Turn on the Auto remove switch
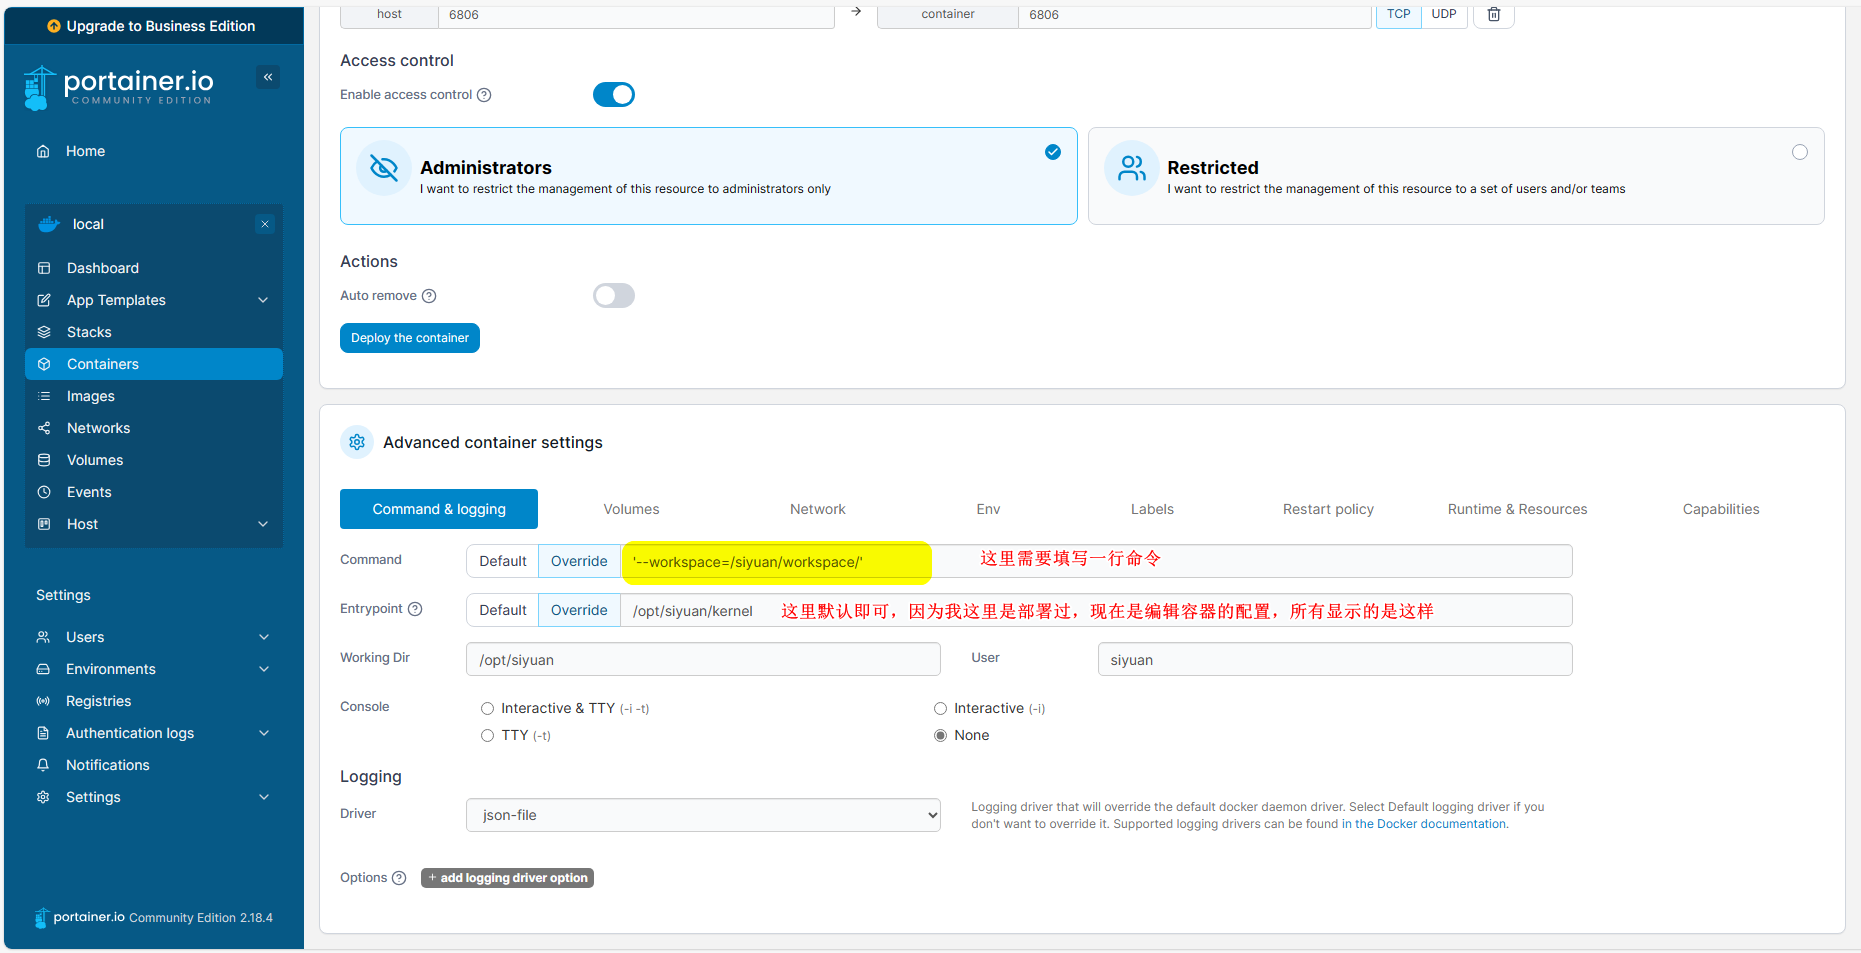The image size is (1861, 953). pyautogui.click(x=613, y=296)
